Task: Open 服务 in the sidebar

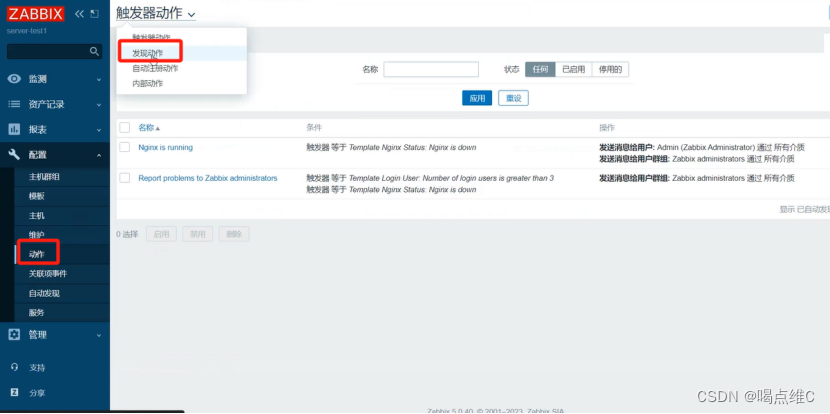Action: coord(37,312)
